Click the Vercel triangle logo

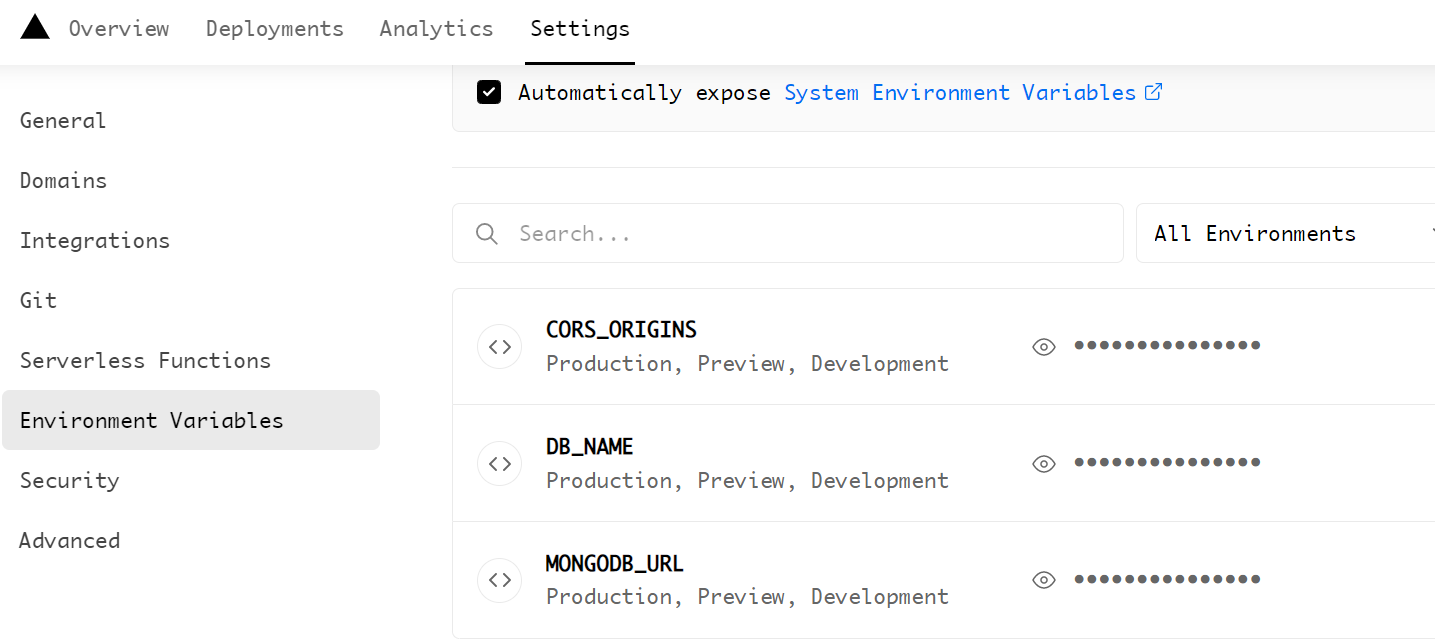(33, 27)
